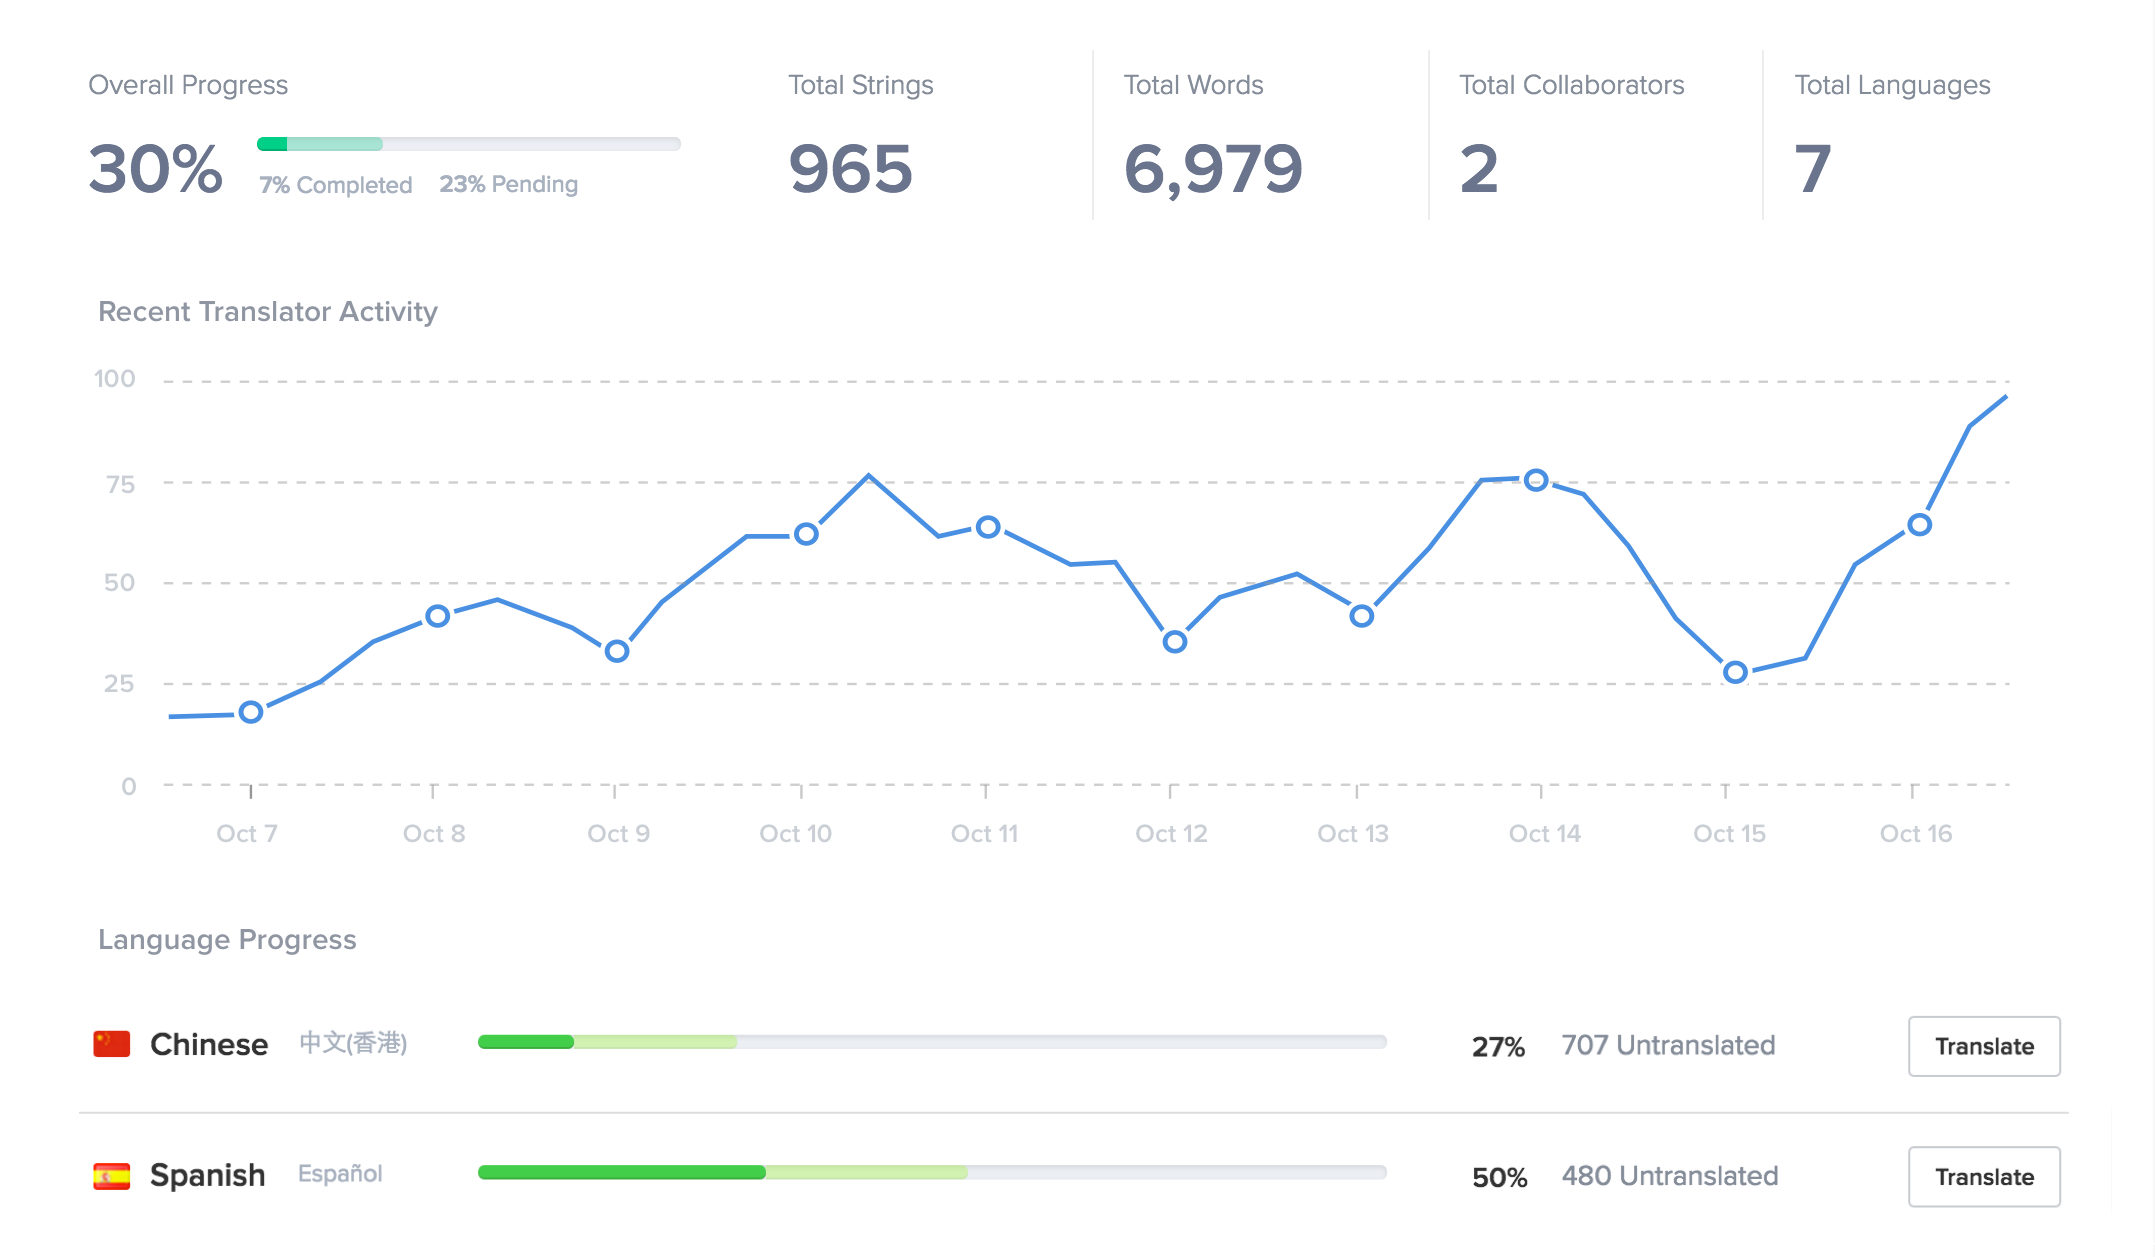The width and height of the screenshot is (2155, 1257).
Task: Click the Oct 12 chart data point
Action: (x=1175, y=642)
